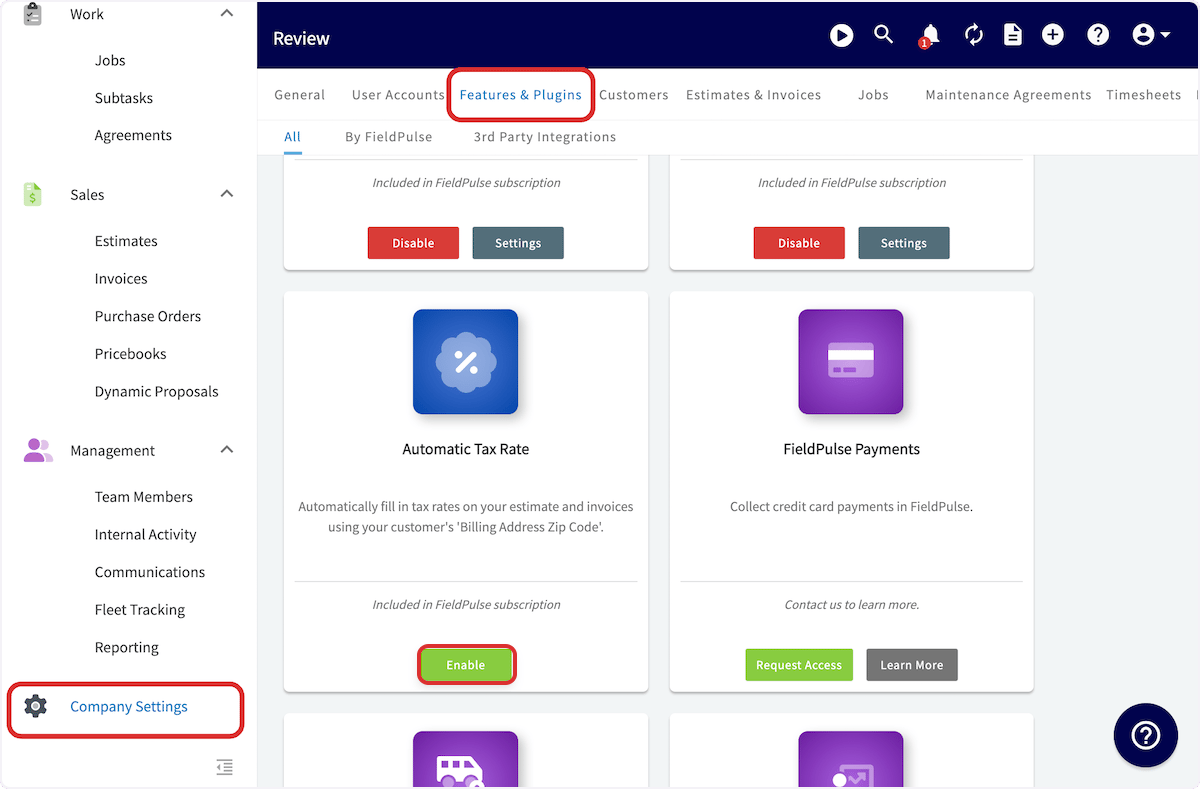Click the play button icon in header

coord(841,36)
